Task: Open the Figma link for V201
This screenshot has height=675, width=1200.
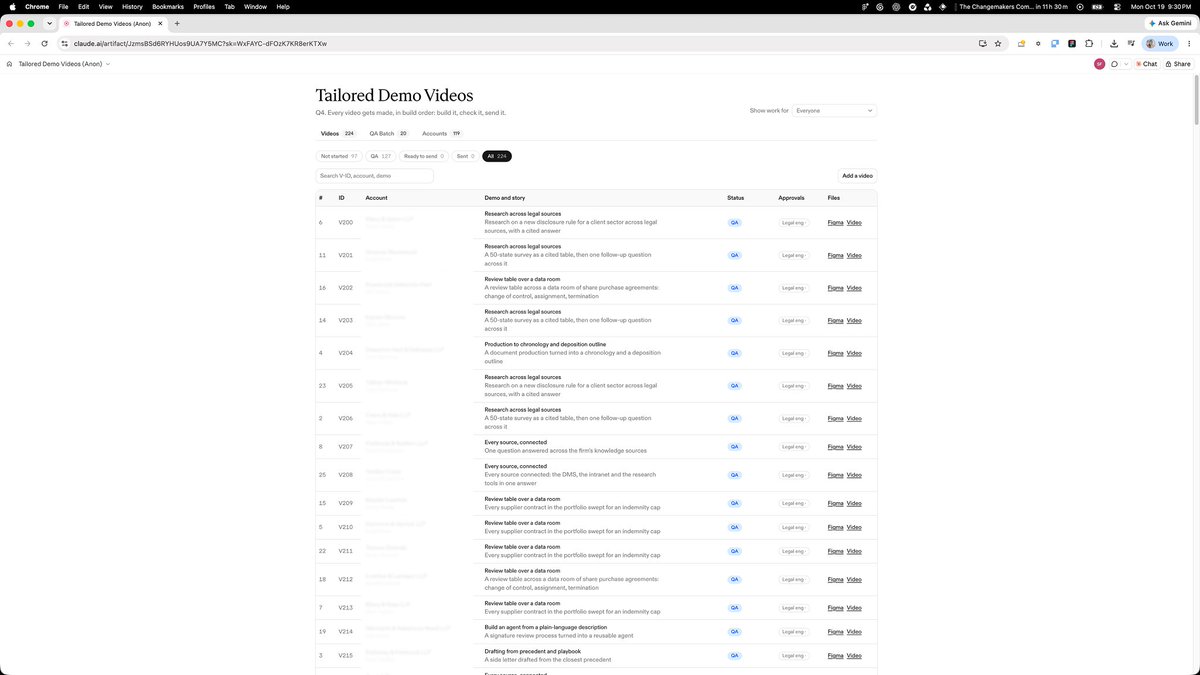Action: [835, 255]
